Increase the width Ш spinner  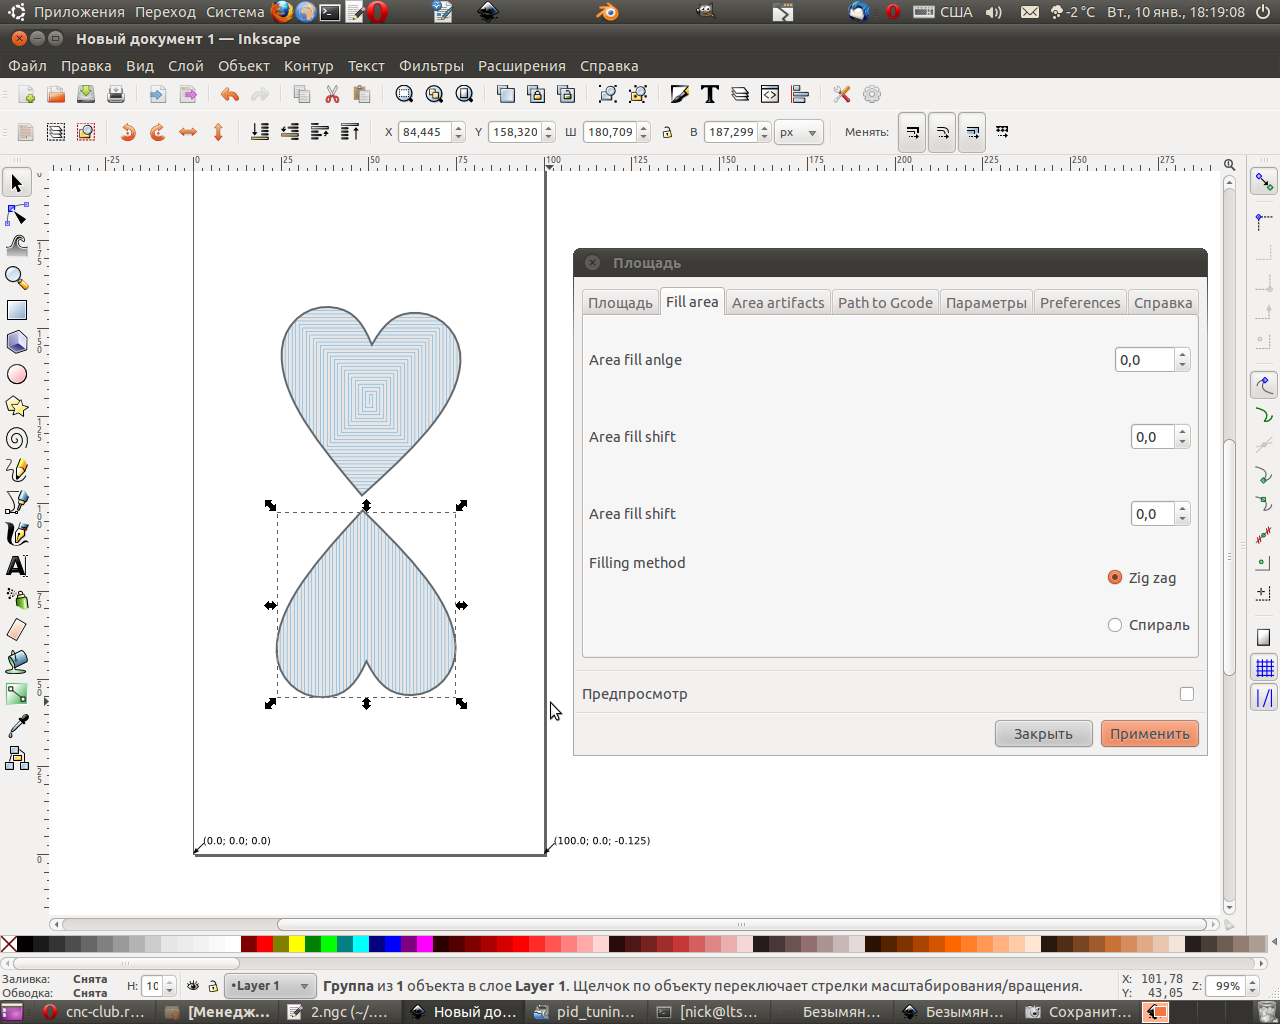pos(644,127)
